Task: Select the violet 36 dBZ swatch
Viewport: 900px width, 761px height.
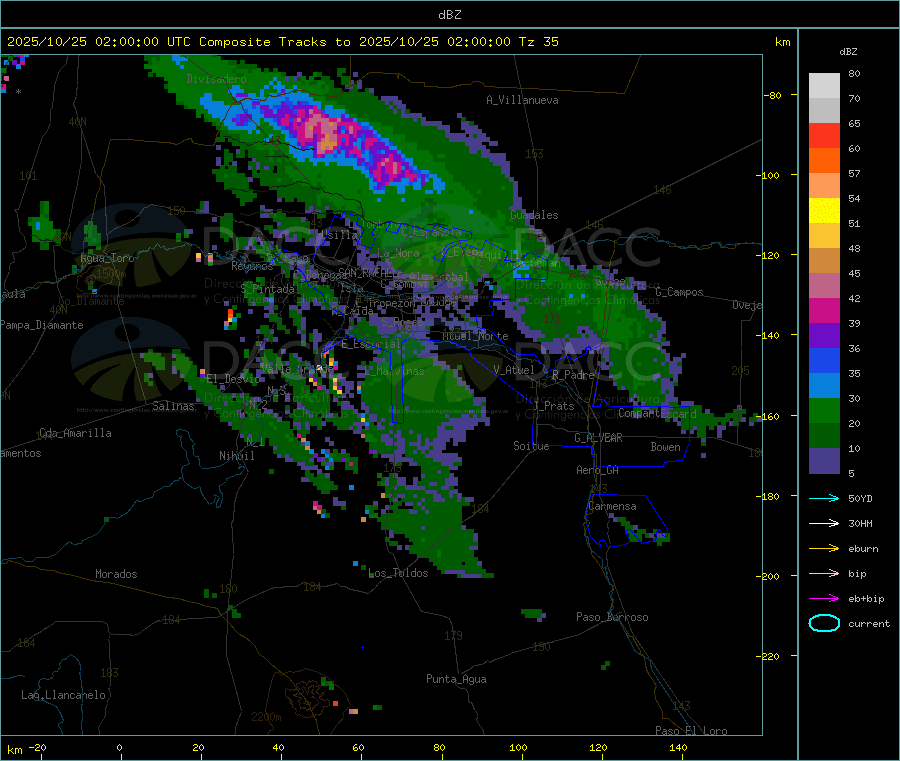Action: point(824,336)
